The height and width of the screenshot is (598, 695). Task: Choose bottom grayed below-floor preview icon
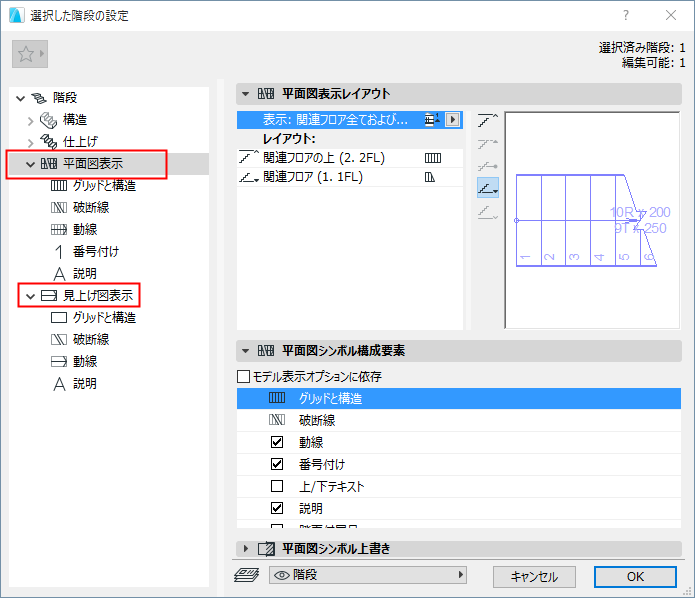click(x=488, y=212)
